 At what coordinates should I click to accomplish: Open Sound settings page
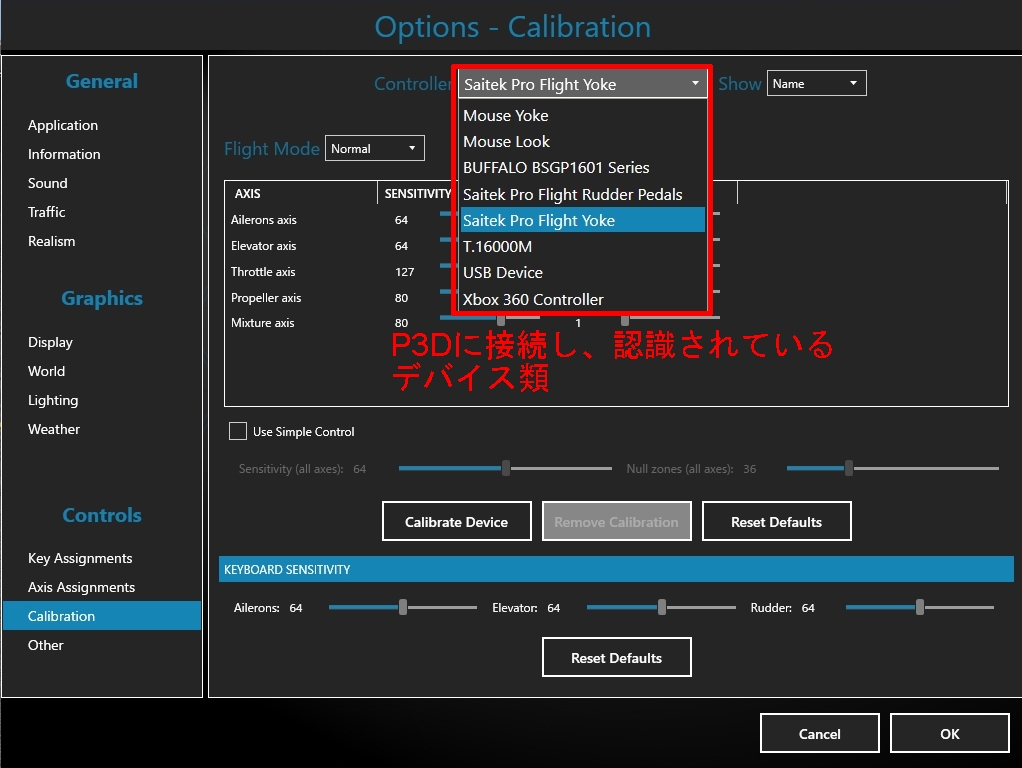pyautogui.click(x=48, y=183)
